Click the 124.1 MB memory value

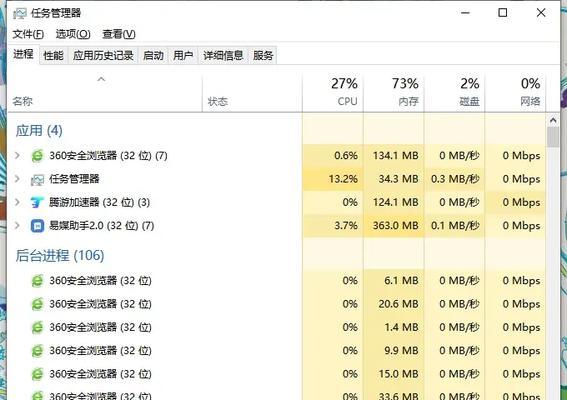coord(396,203)
